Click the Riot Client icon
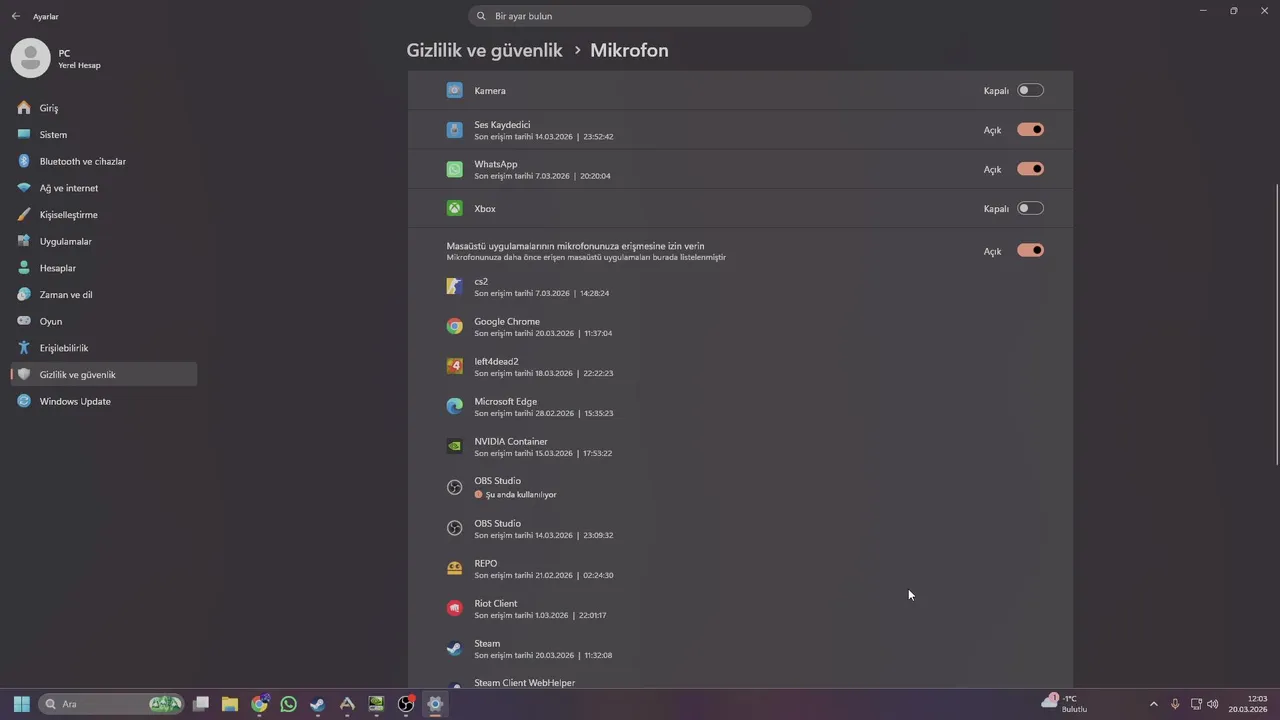Image resolution: width=1280 pixels, height=720 pixels. 455,608
